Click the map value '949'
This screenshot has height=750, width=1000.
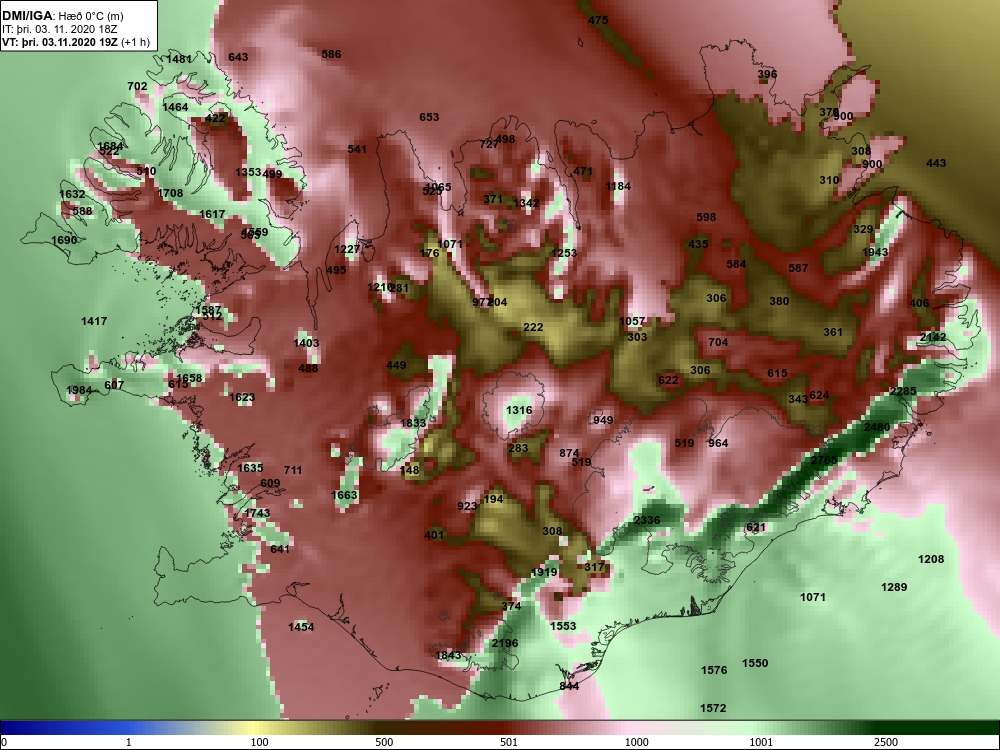coord(603,420)
